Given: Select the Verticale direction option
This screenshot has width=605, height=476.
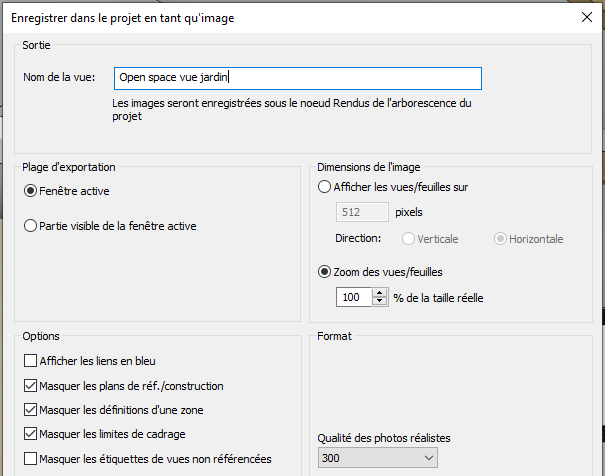Looking at the screenshot, I should pos(408,239).
